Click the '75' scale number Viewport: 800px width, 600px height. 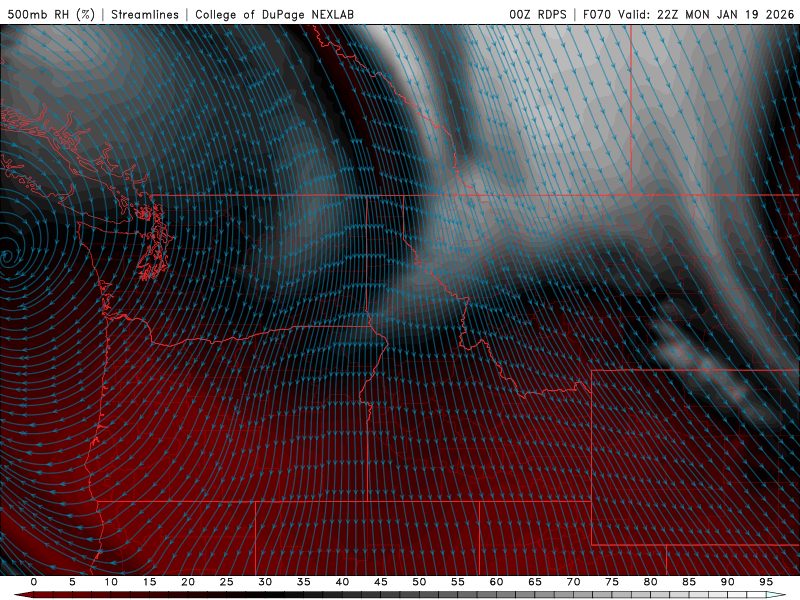point(612,582)
